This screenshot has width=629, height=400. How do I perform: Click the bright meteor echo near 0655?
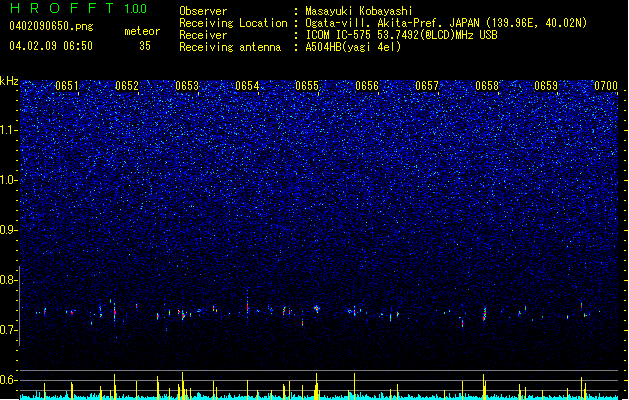tap(317, 309)
